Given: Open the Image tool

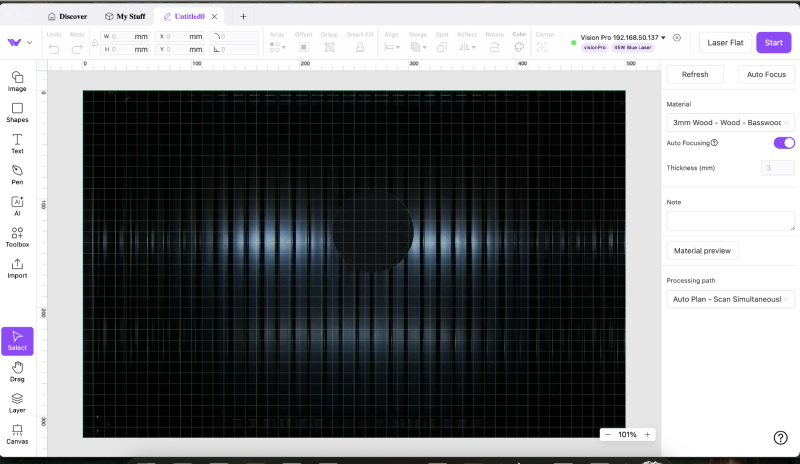Looking at the screenshot, I should (x=17, y=81).
